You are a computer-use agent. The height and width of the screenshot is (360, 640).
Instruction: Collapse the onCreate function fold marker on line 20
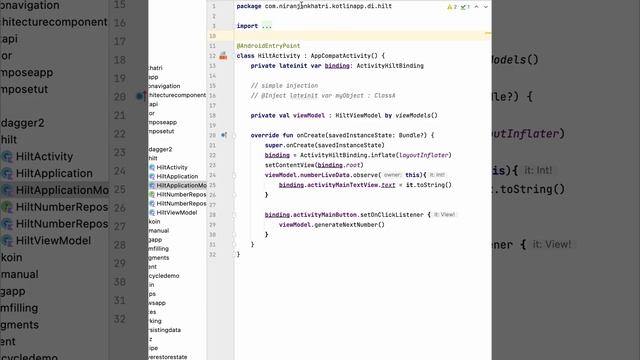[x=234, y=136]
